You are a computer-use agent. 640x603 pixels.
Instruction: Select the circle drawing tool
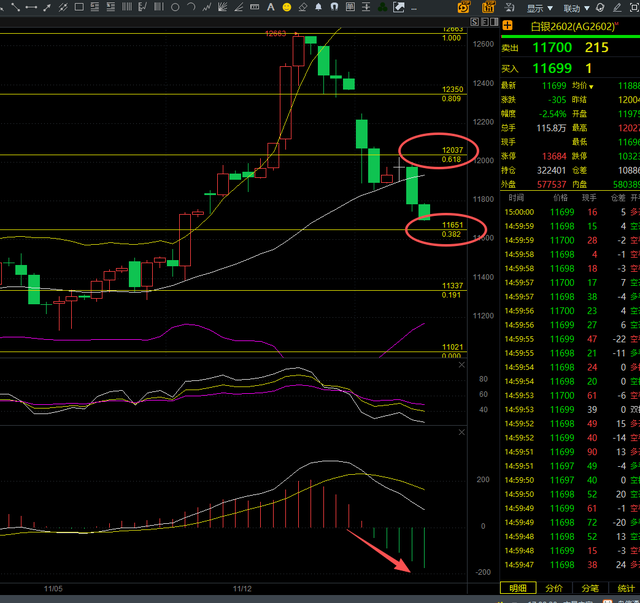click(175, 7)
